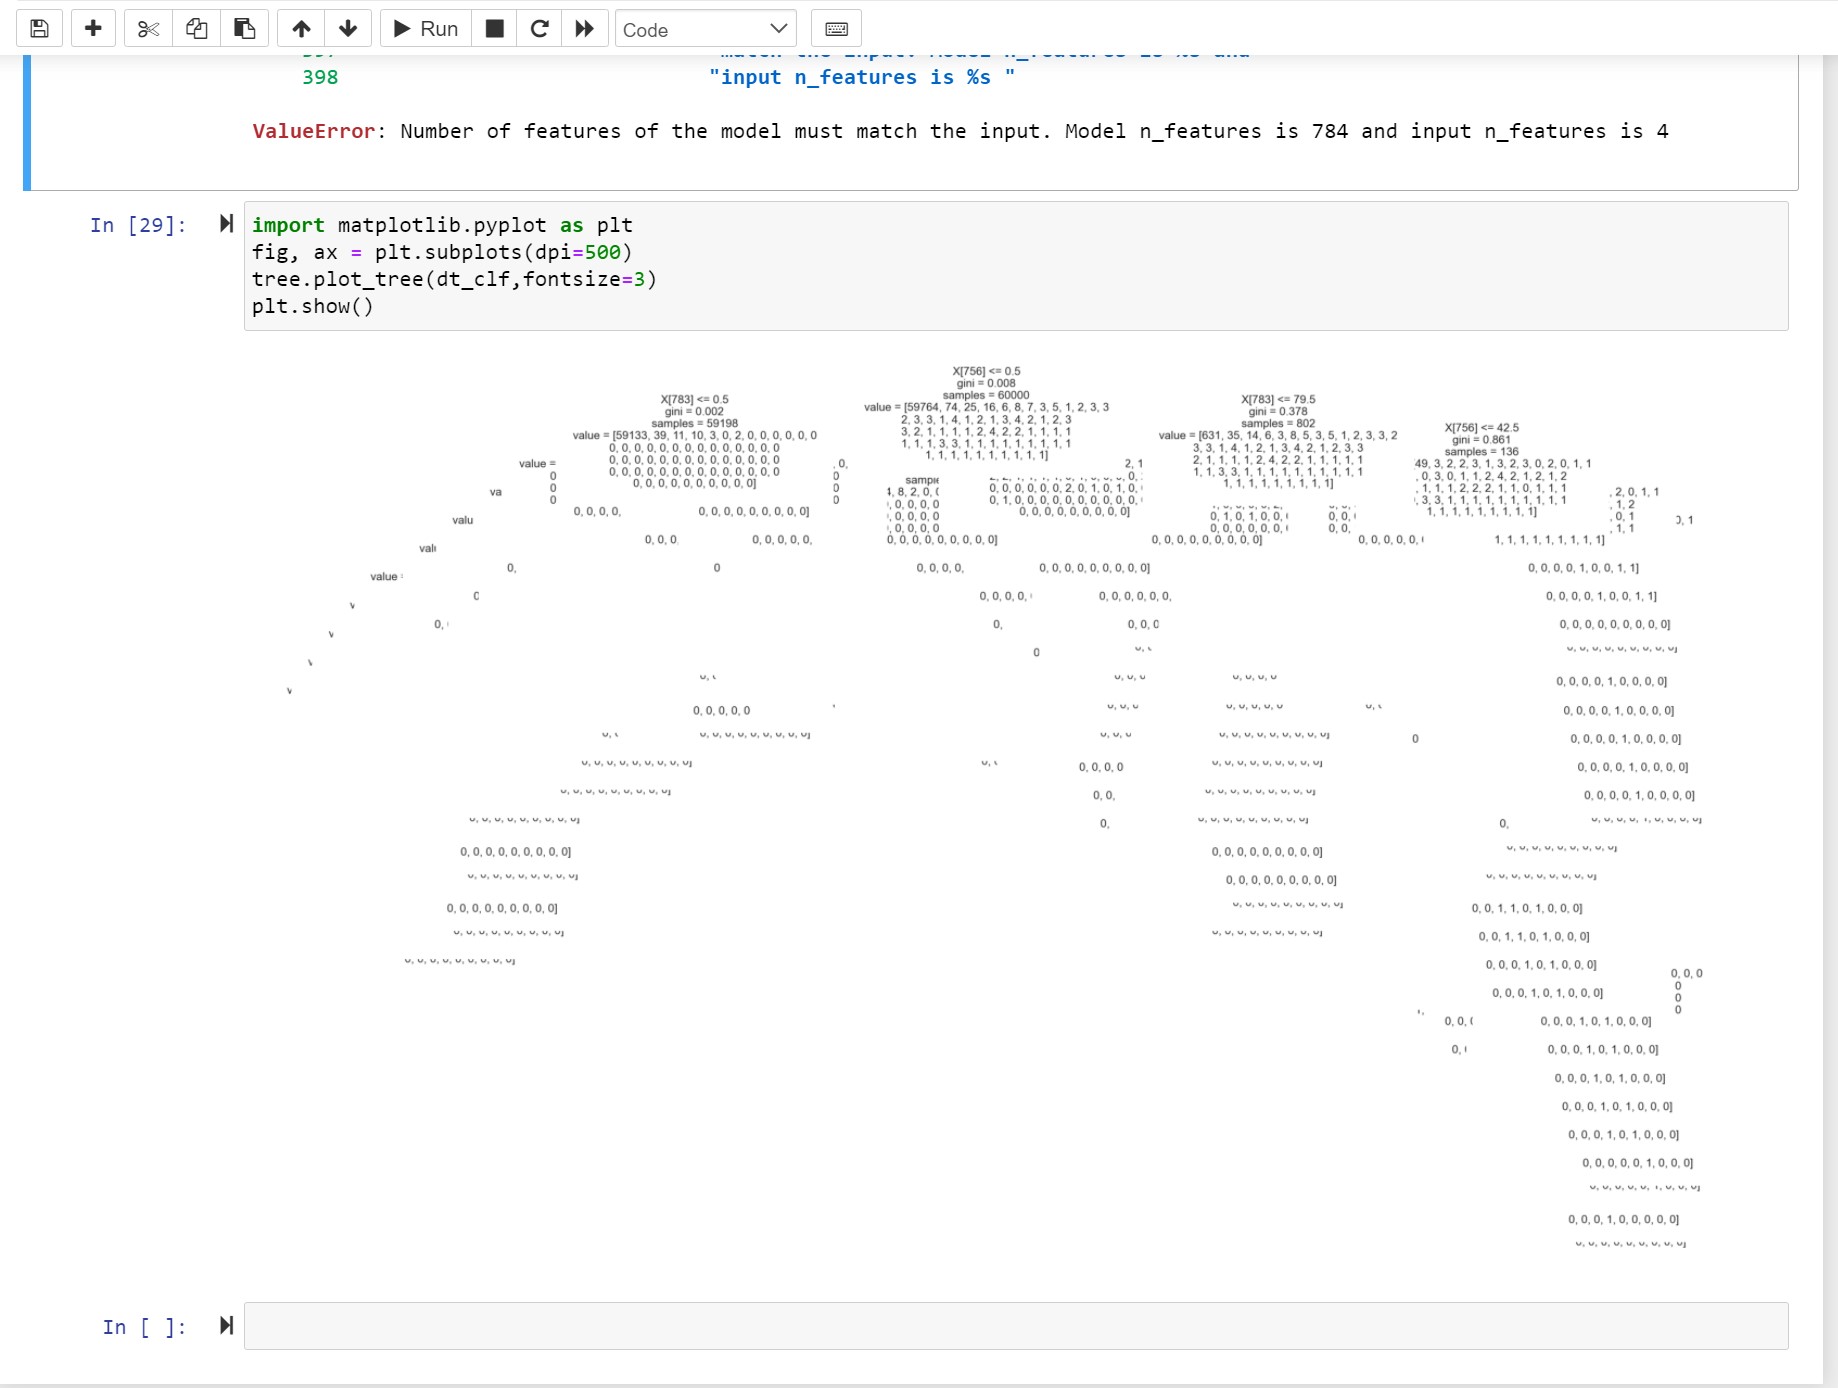Select the decision tree plot output image
1838x1388 pixels.
tap(1000, 800)
